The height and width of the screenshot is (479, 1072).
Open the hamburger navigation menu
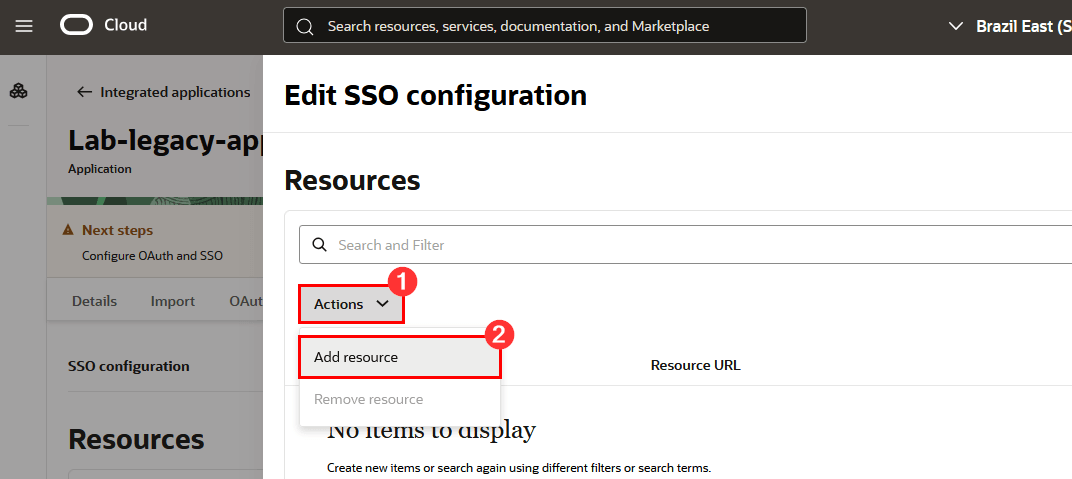tap(24, 25)
